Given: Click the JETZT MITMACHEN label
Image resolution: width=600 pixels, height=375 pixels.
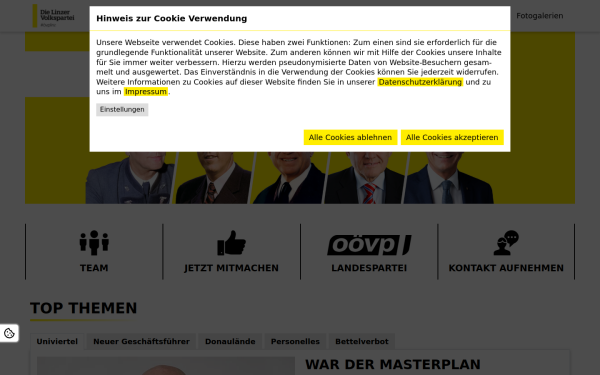Looking at the screenshot, I should point(232,268).
